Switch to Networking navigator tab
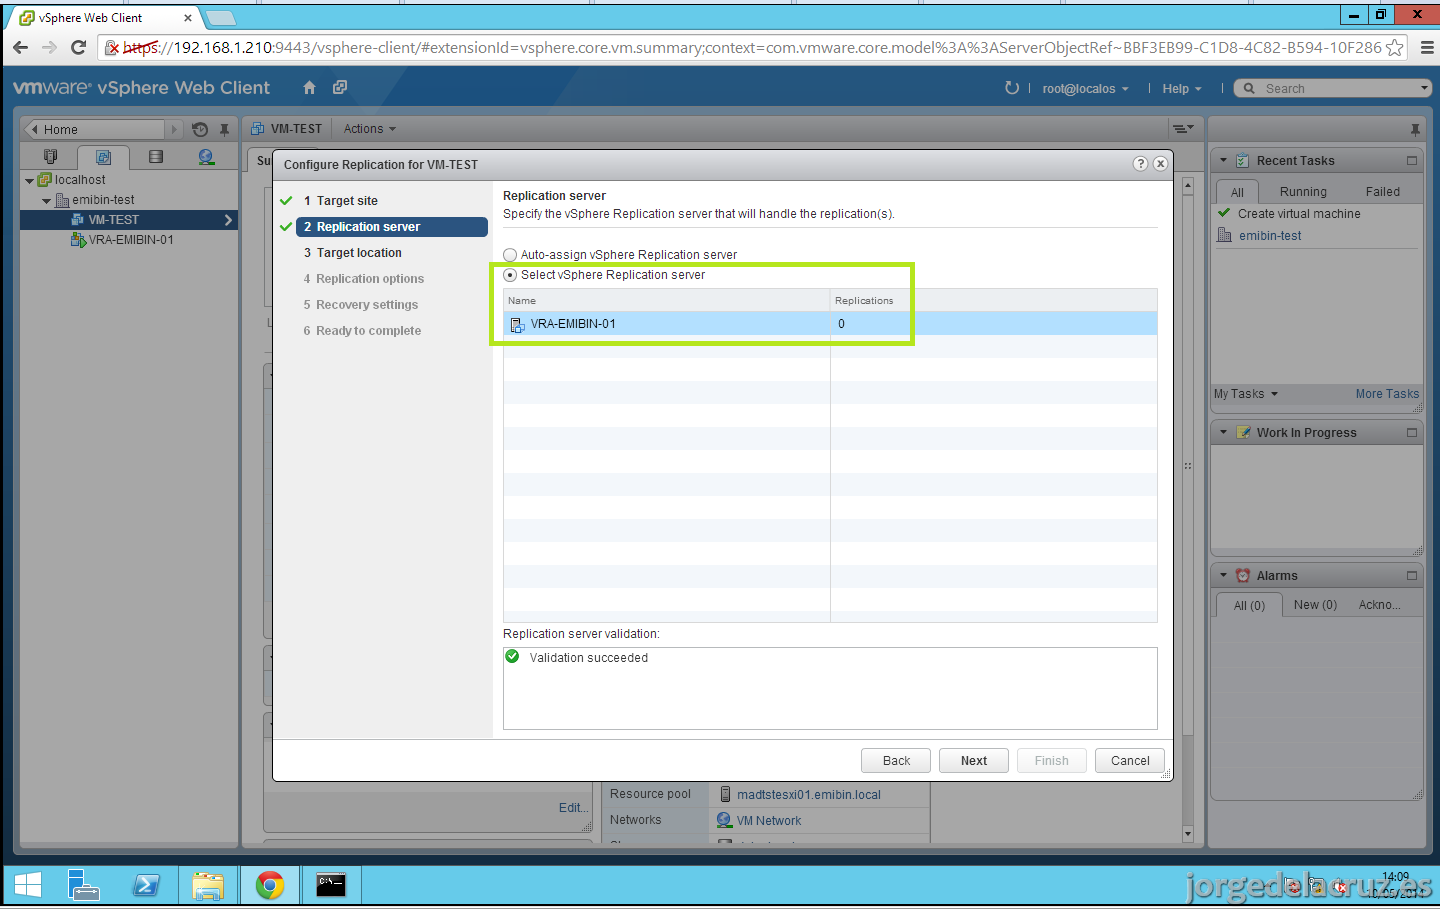 206,157
